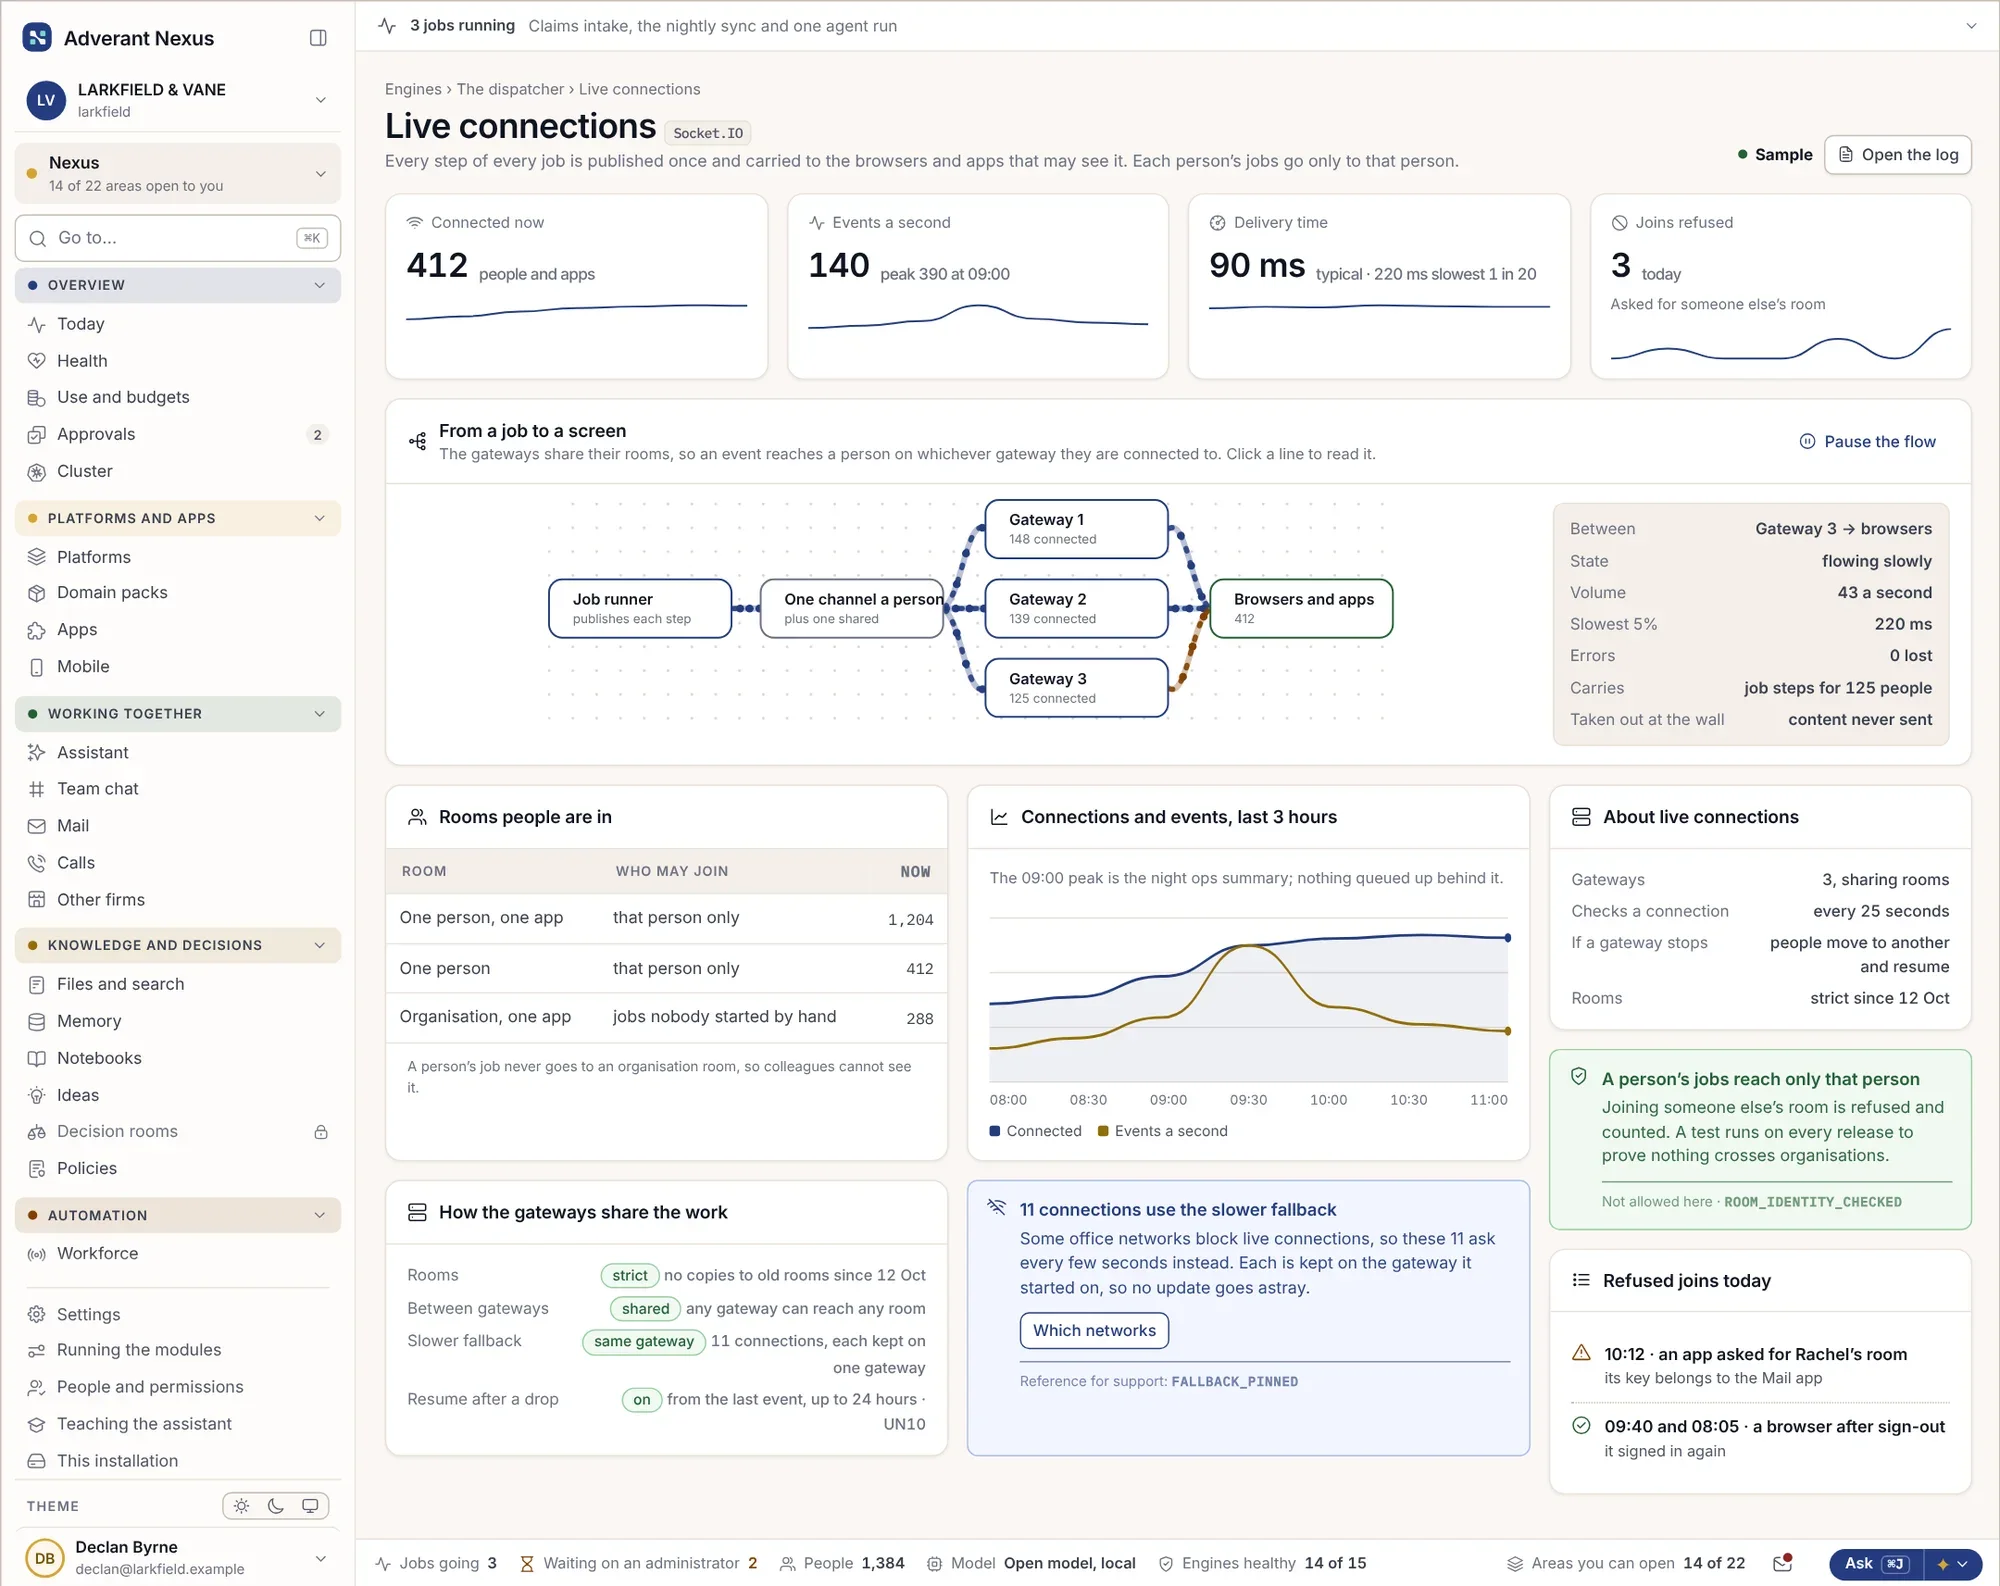Viewport: 2000px width, 1586px height.
Task: Collapse the Overview section
Action: (178, 285)
